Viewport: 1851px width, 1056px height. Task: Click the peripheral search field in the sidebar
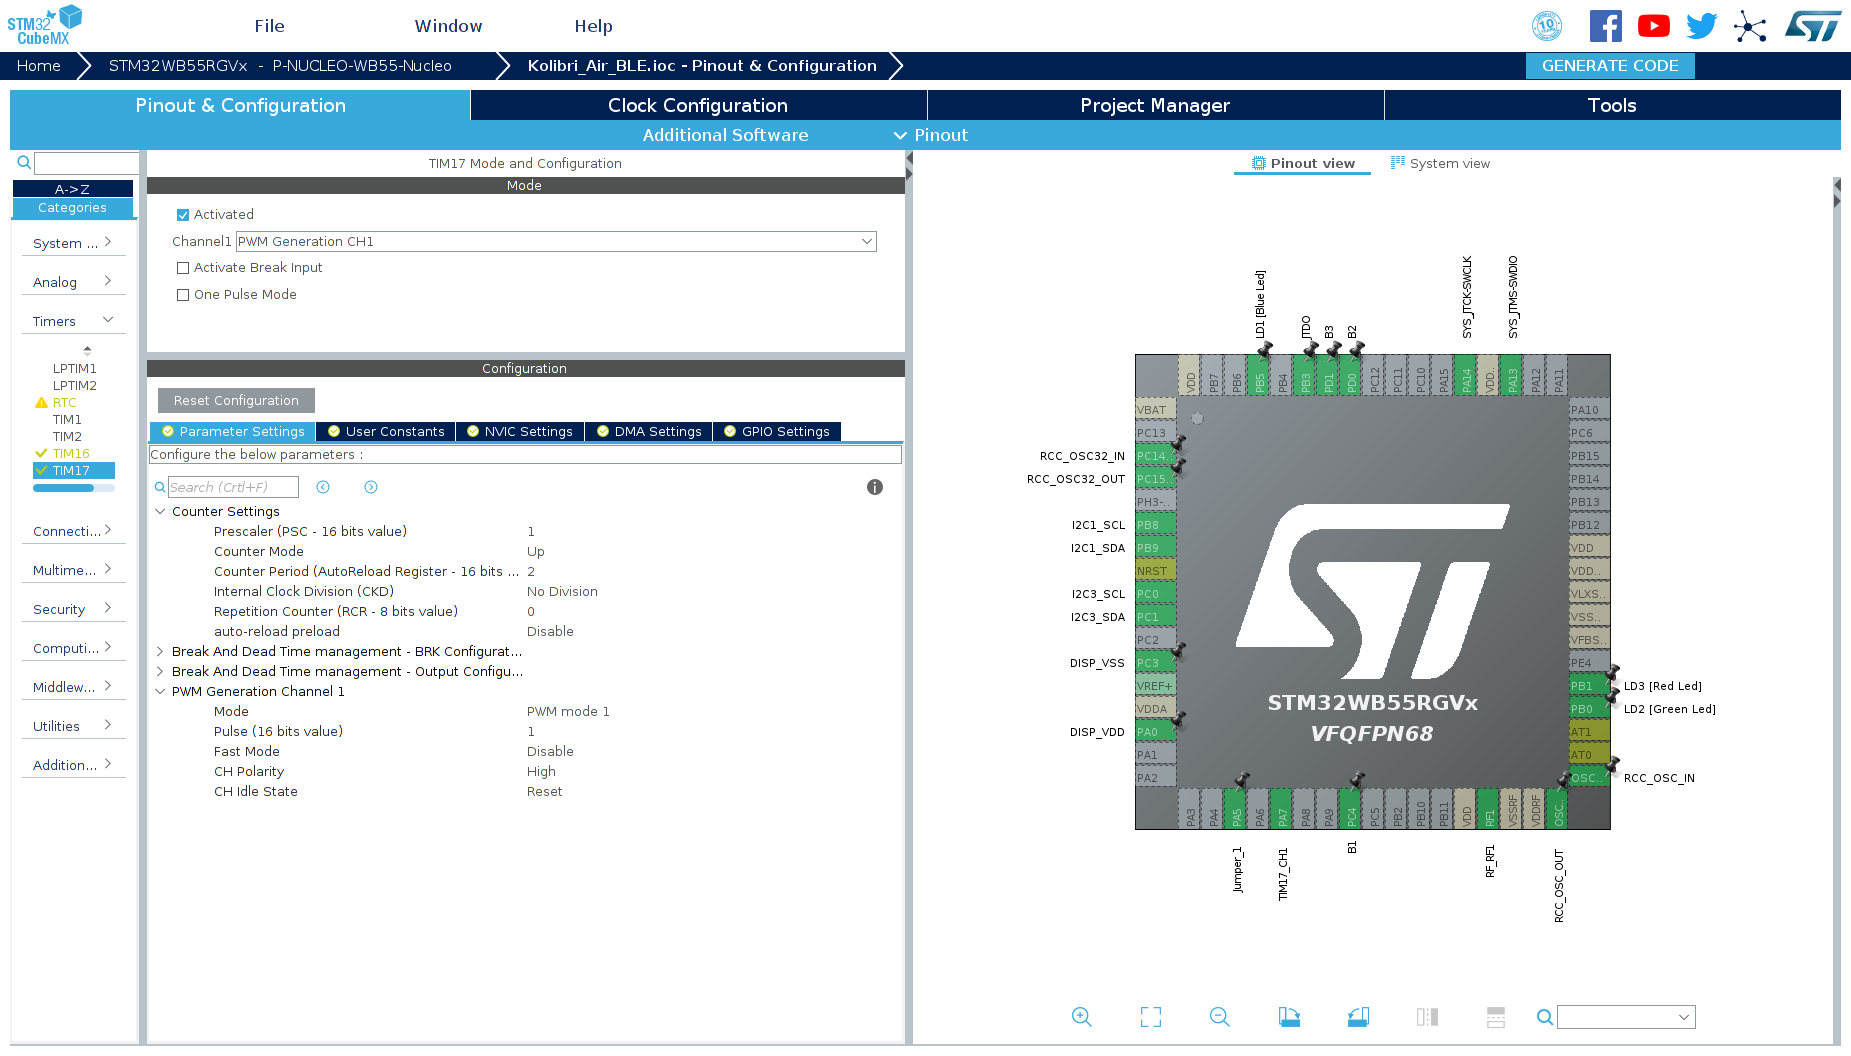(86, 162)
